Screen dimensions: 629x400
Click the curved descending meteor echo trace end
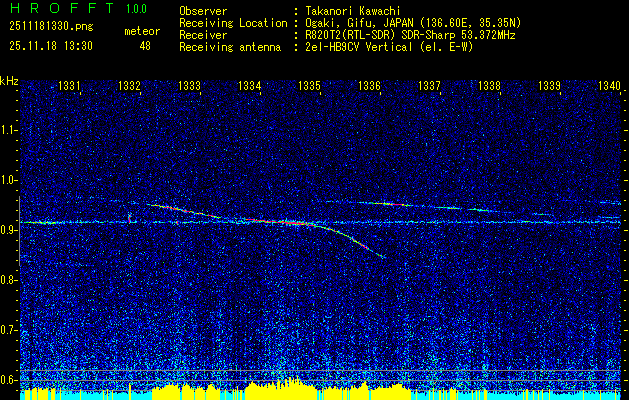pyautogui.click(x=382, y=256)
